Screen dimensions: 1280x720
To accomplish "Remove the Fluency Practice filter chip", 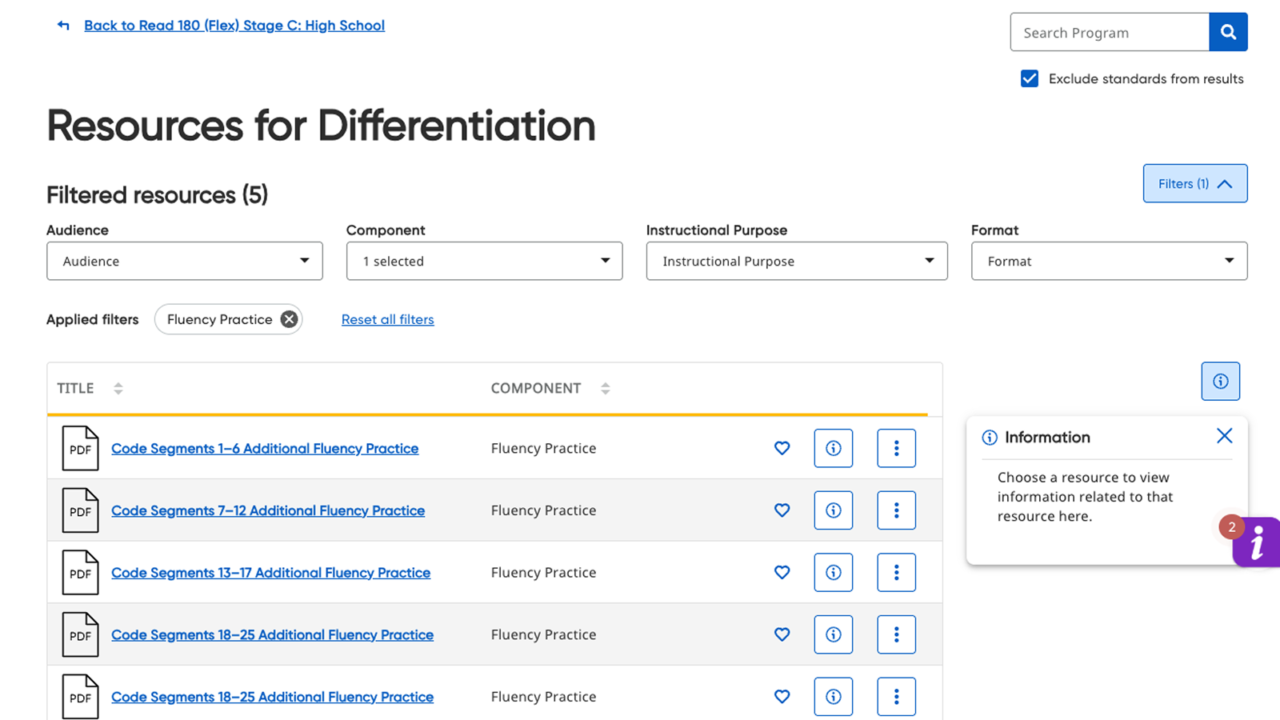I will point(289,319).
